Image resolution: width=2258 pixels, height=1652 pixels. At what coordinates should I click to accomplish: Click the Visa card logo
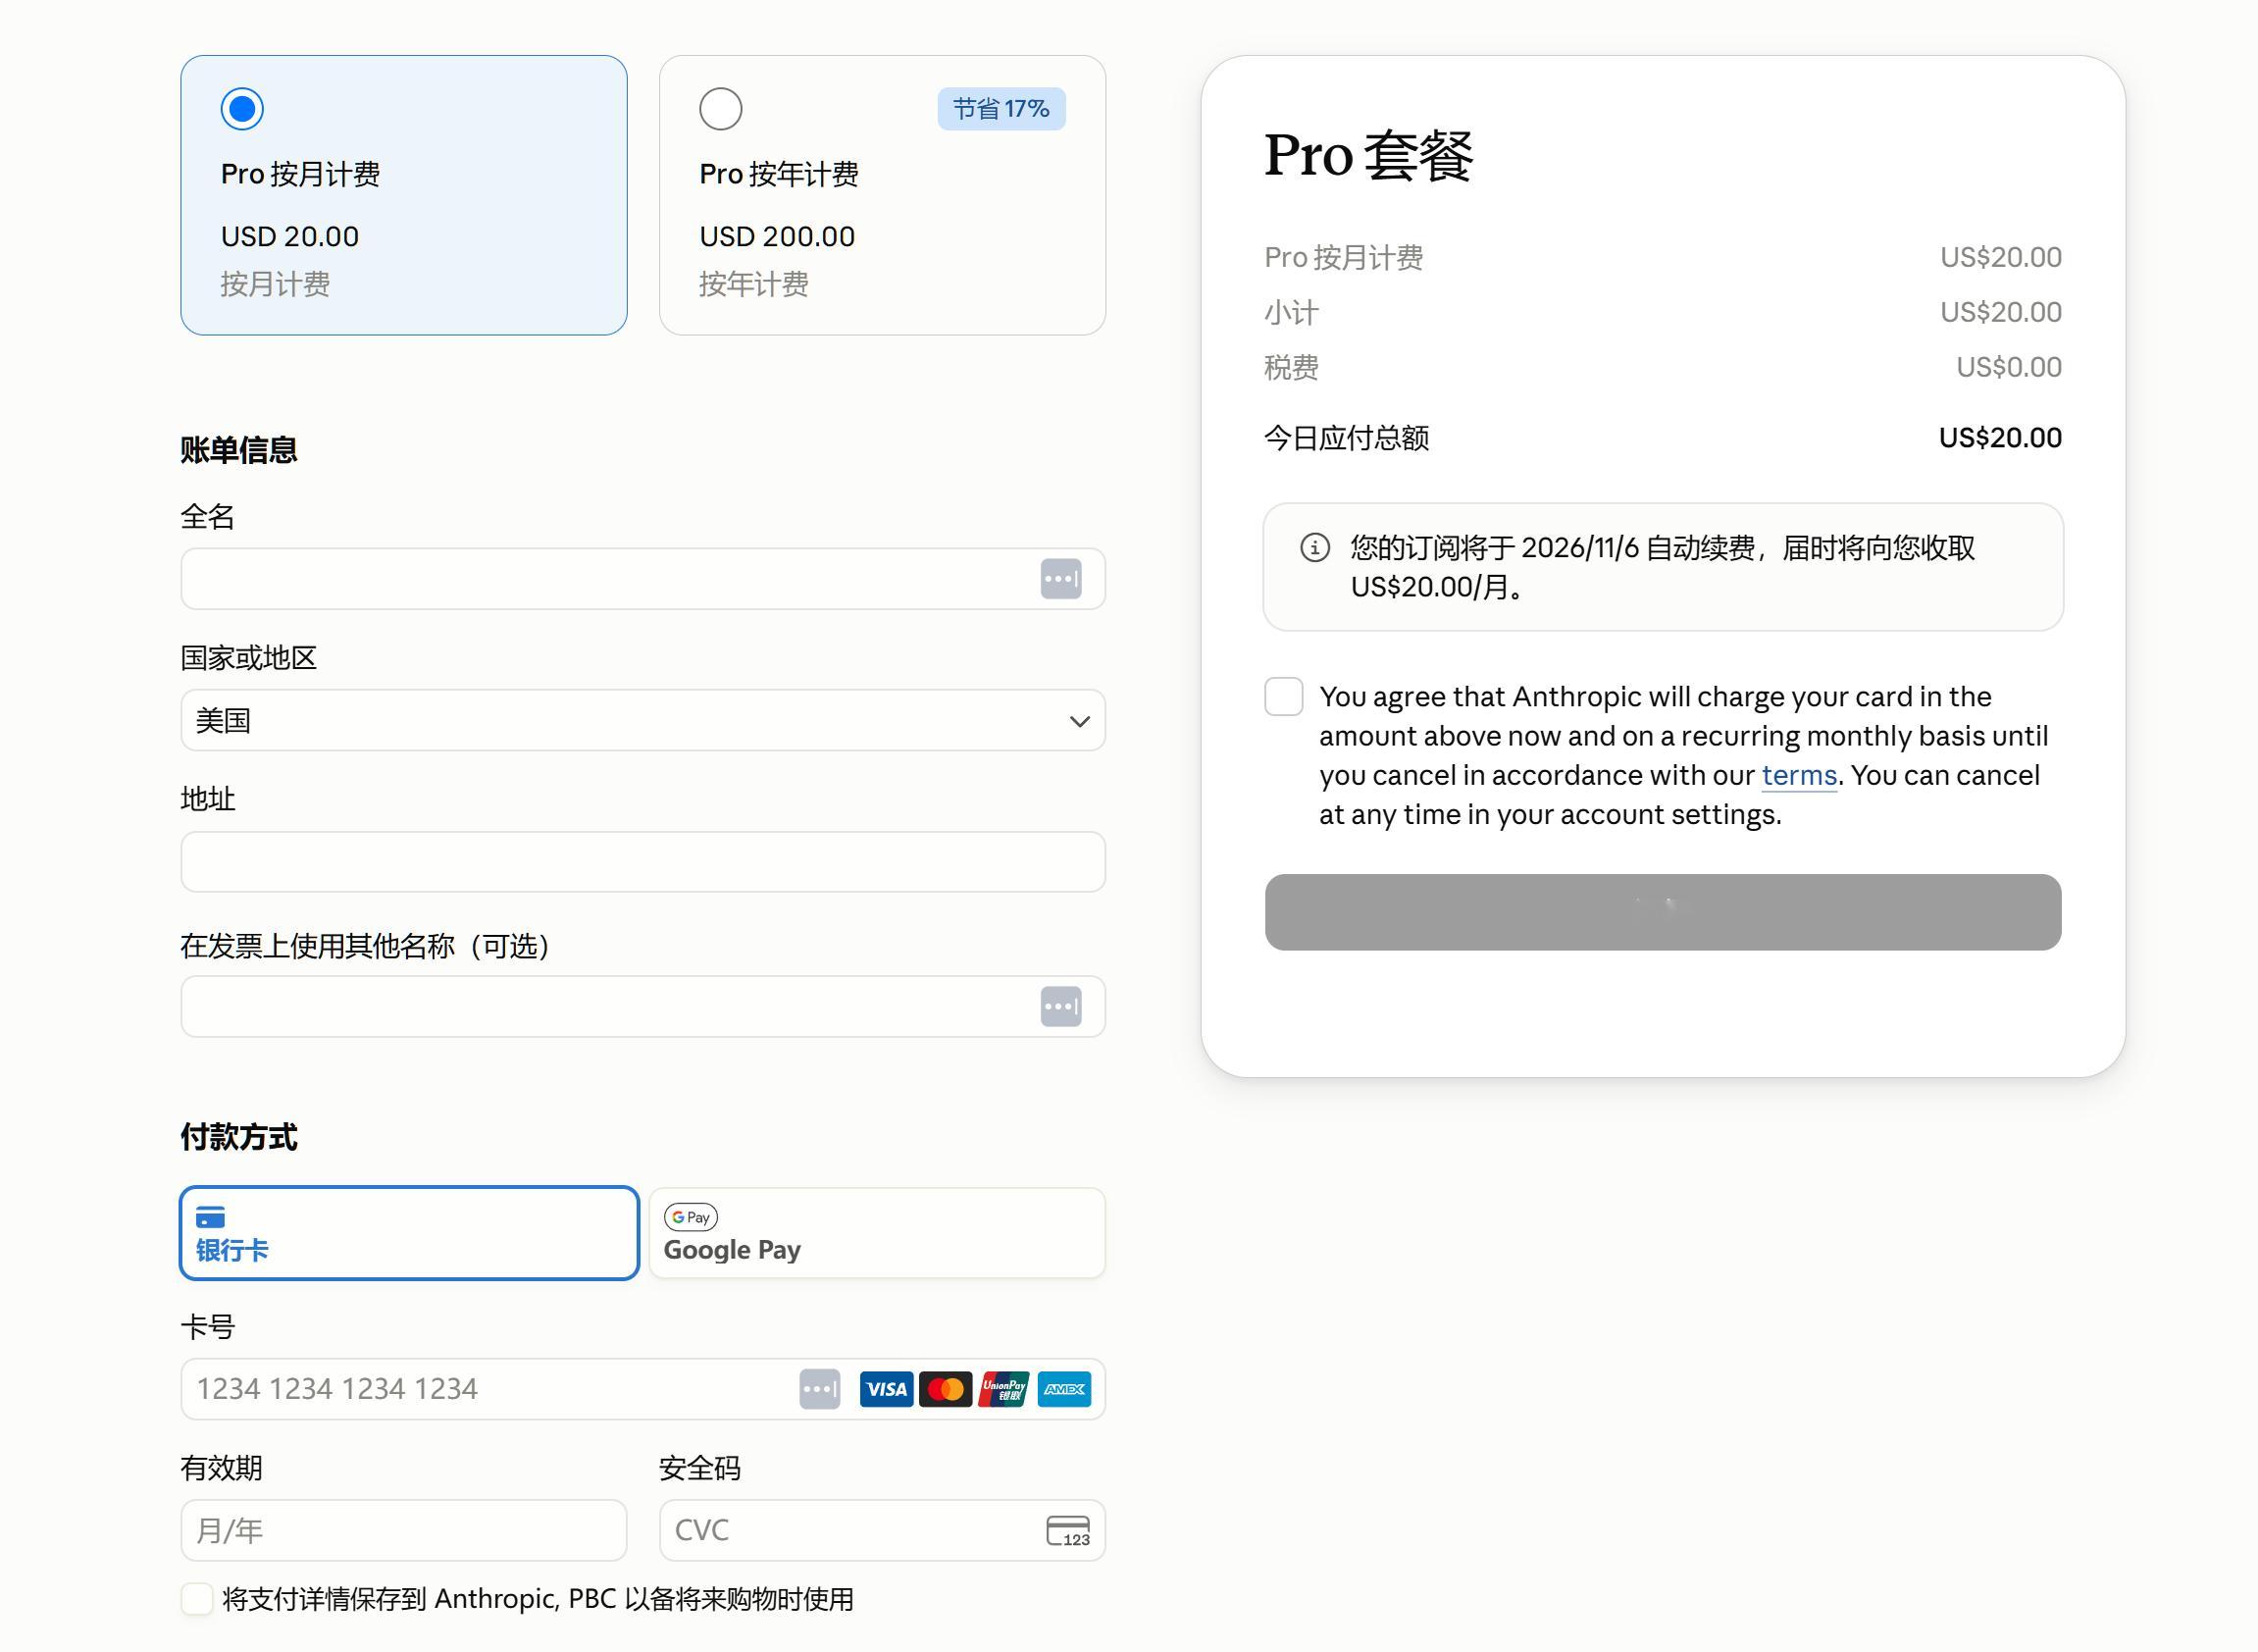(886, 1389)
